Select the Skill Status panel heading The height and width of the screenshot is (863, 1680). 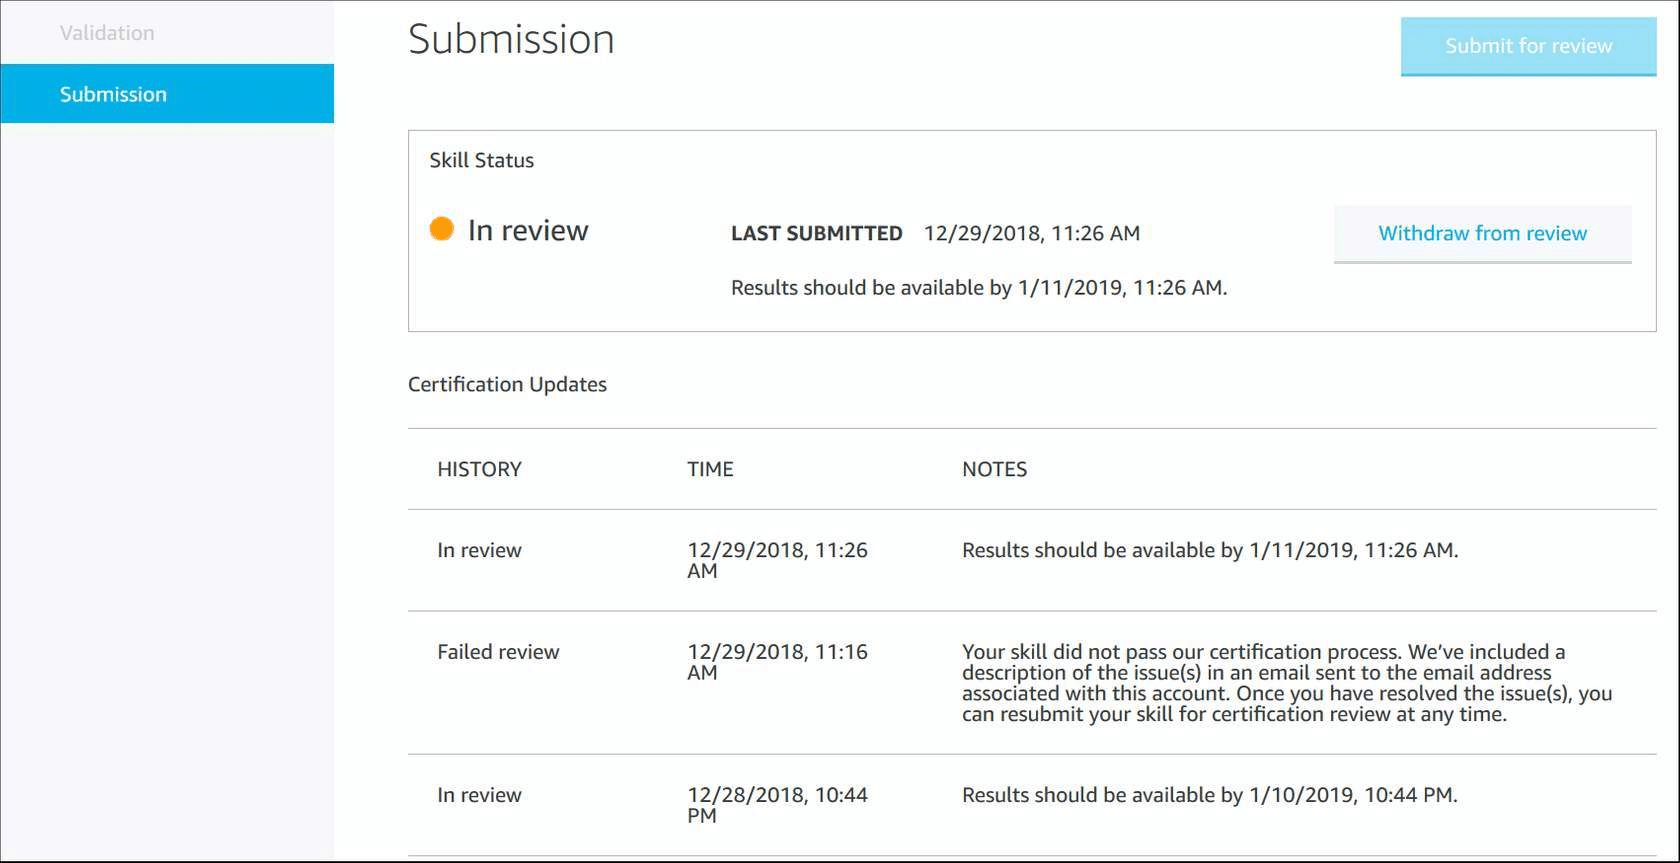[x=481, y=160]
